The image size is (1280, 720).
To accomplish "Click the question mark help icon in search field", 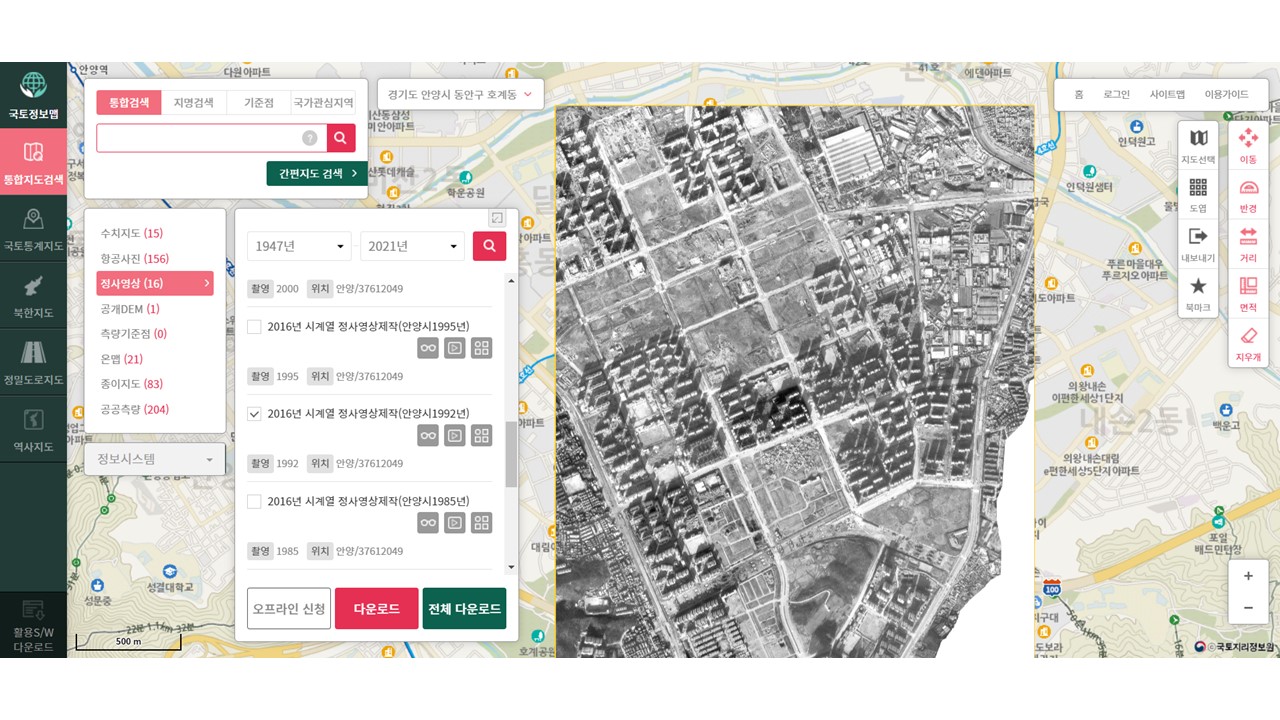I will click(310, 138).
